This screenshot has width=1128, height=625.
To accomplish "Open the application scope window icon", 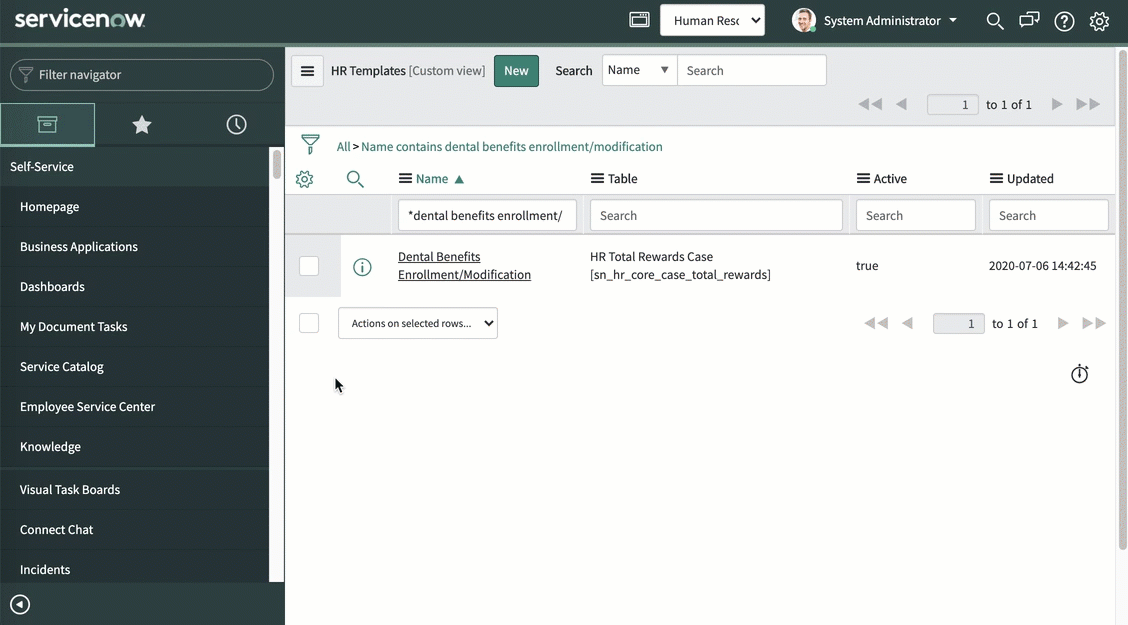I will [639, 20].
